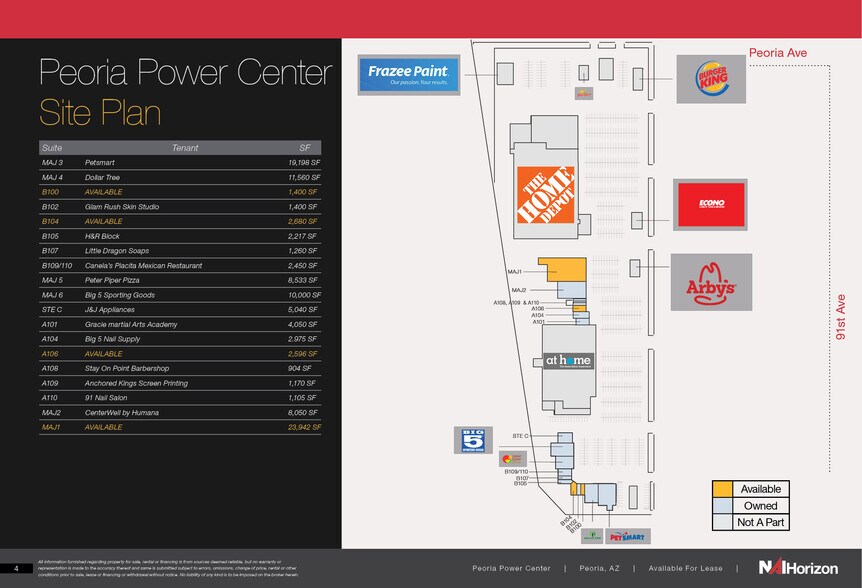Click the B109/110 map label

coord(516,471)
